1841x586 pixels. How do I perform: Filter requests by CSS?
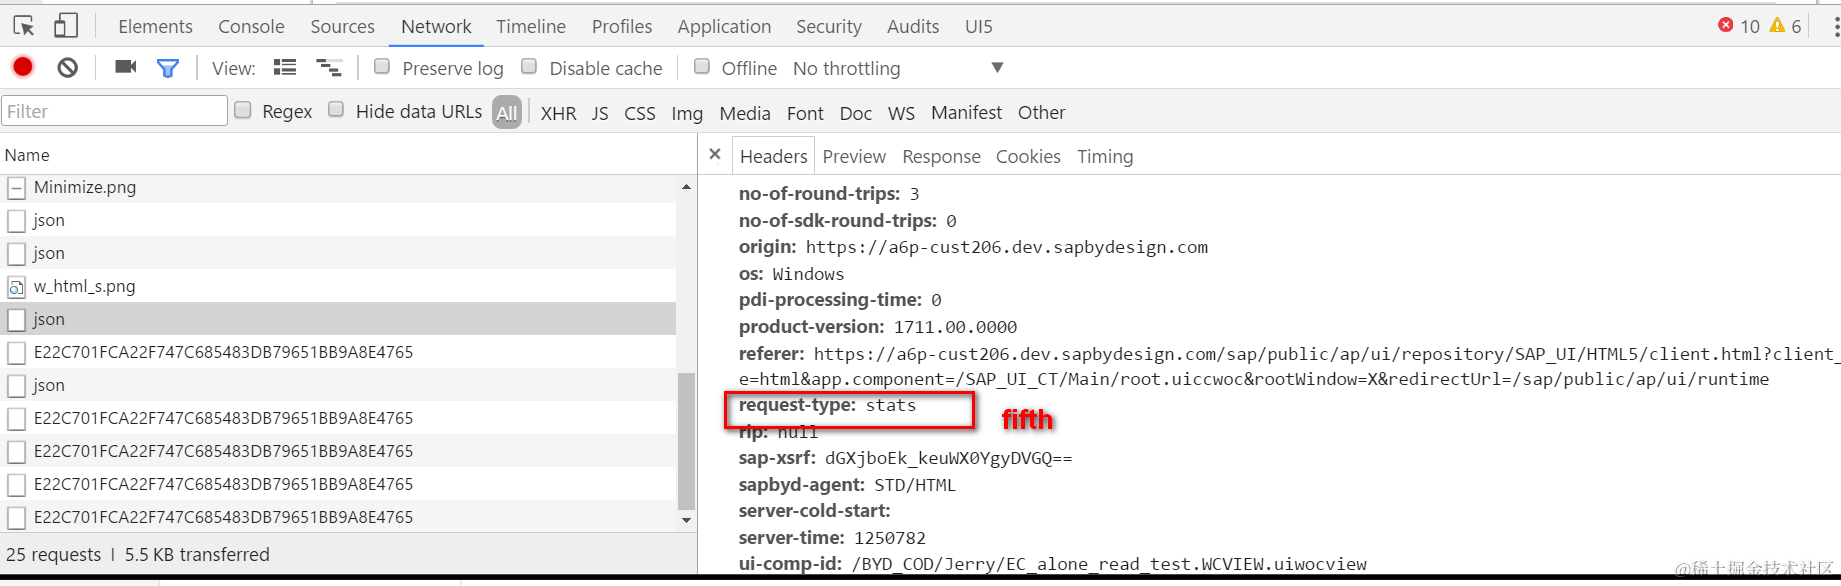pyautogui.click(x=640, y=113)
